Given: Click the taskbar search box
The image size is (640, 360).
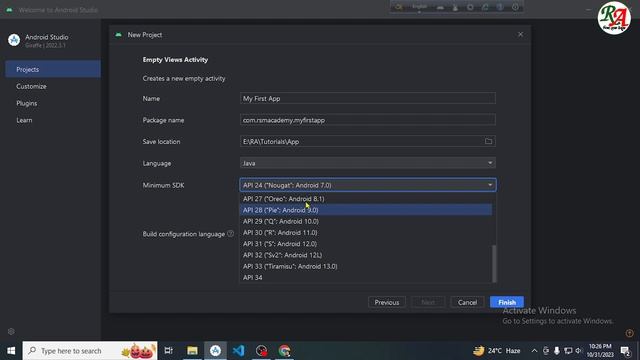Looking at the screenshot, I should 90,351.
